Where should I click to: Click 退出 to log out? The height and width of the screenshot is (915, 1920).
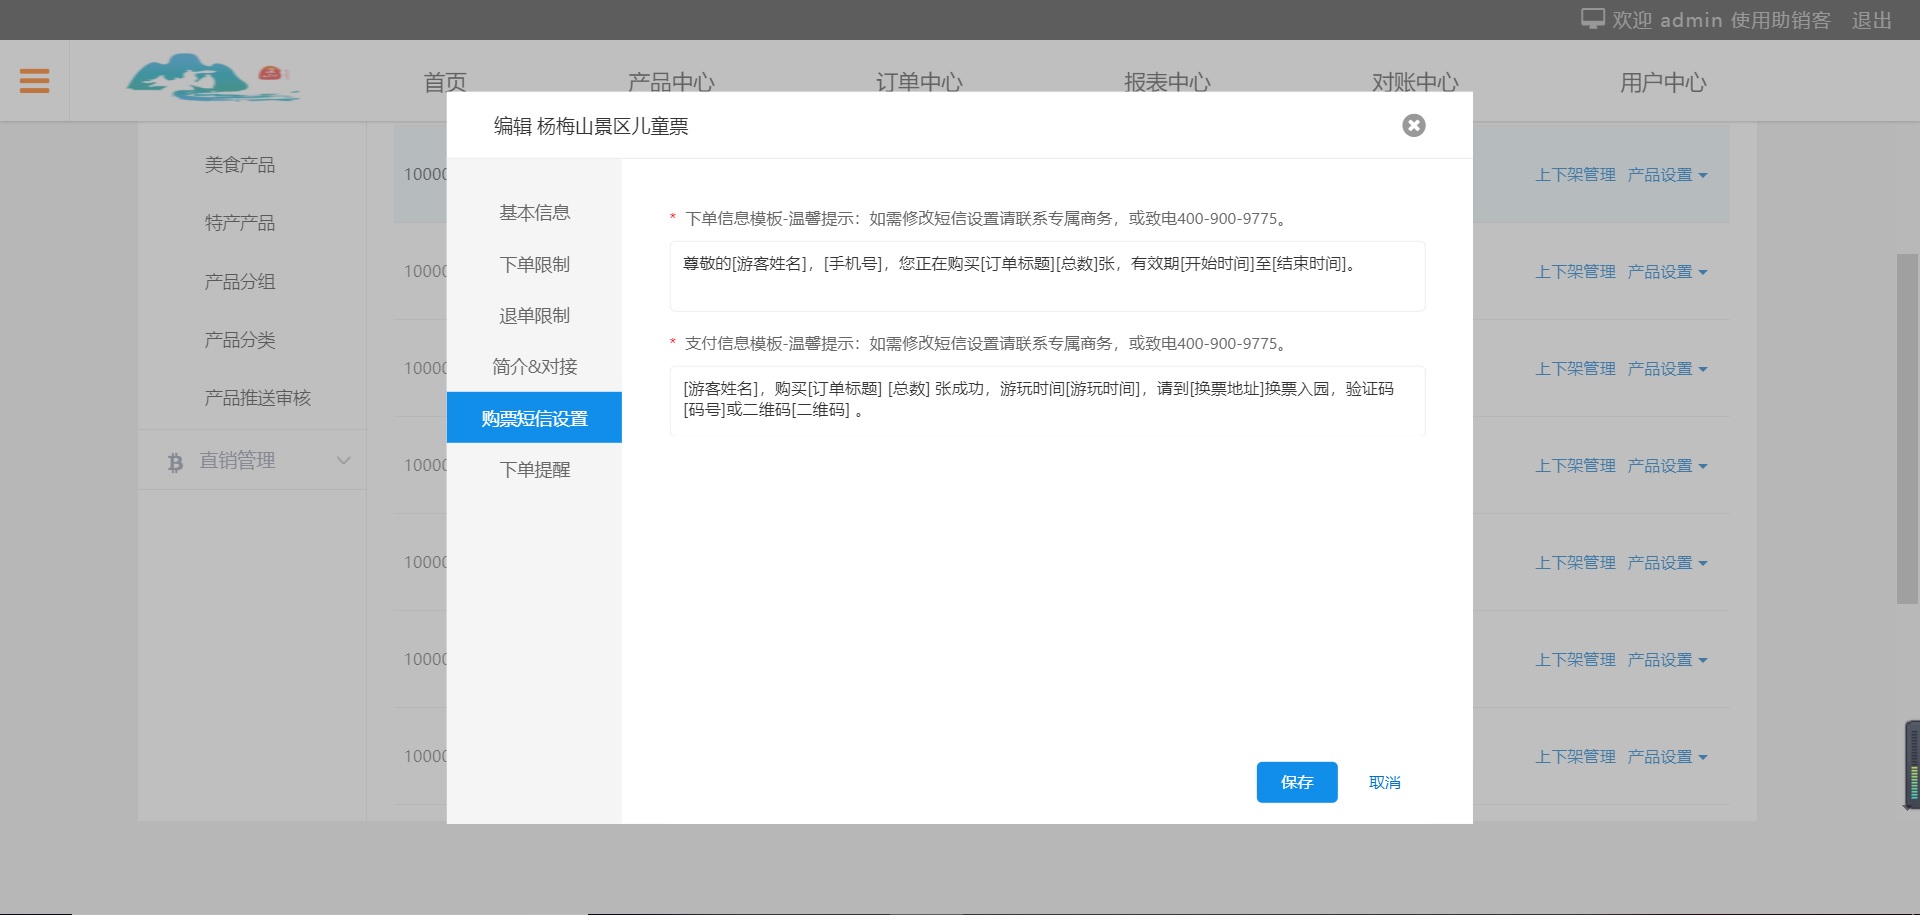[1871, 20]
